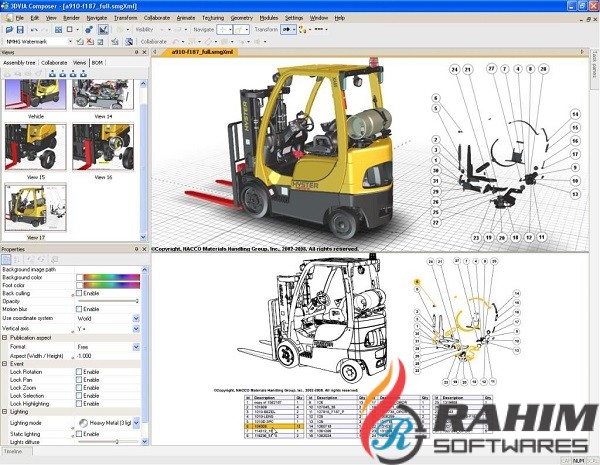Enable the Lock Highlighting checkbox
Screen dimensions: 600x465
[x=79, y=403]
